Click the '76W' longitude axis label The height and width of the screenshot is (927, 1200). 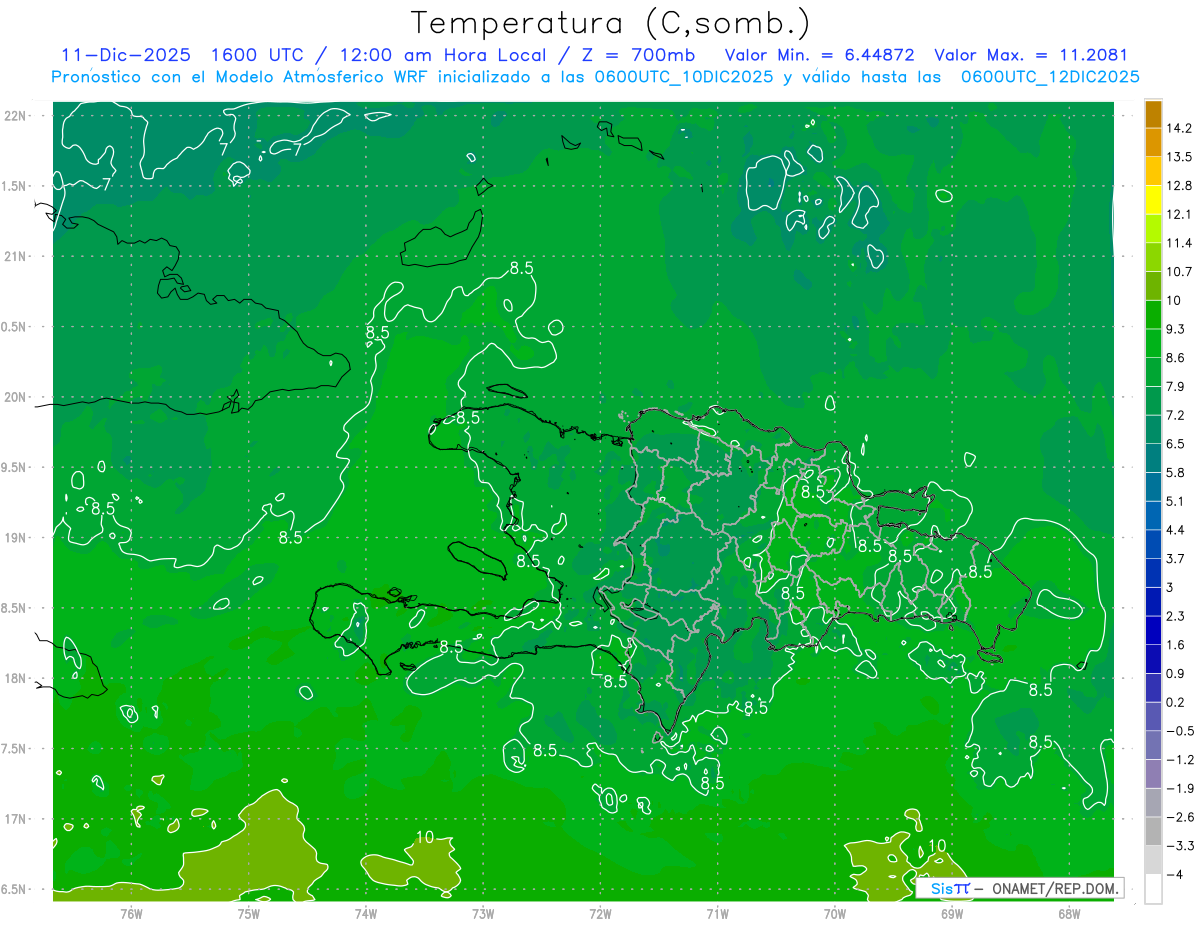[131, 912]
